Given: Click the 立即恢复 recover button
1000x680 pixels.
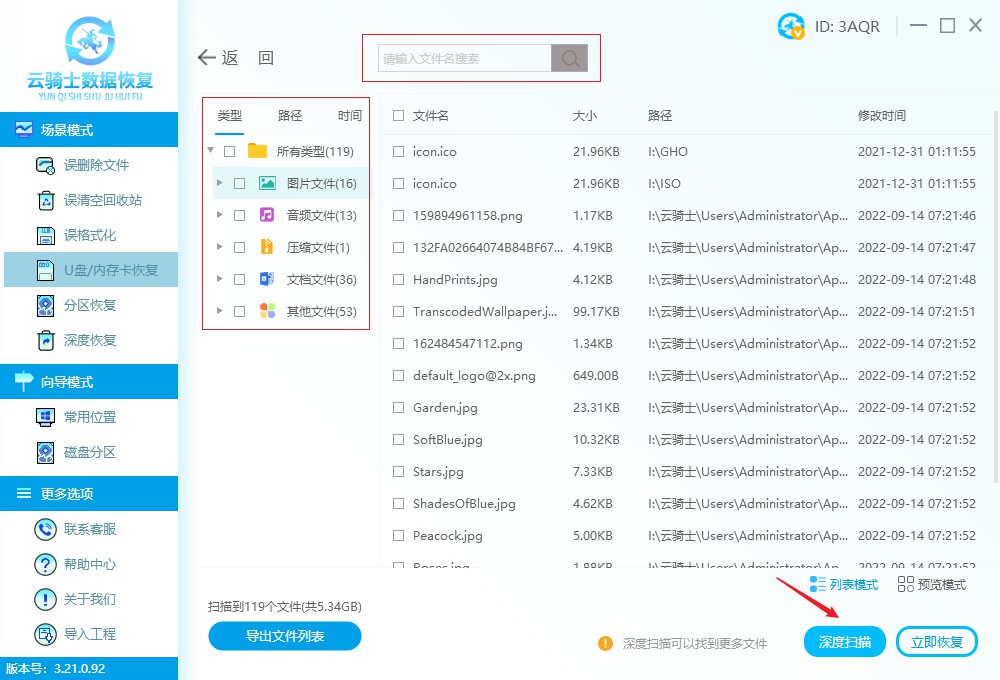Looking at the screenshot, I should 937,641.
